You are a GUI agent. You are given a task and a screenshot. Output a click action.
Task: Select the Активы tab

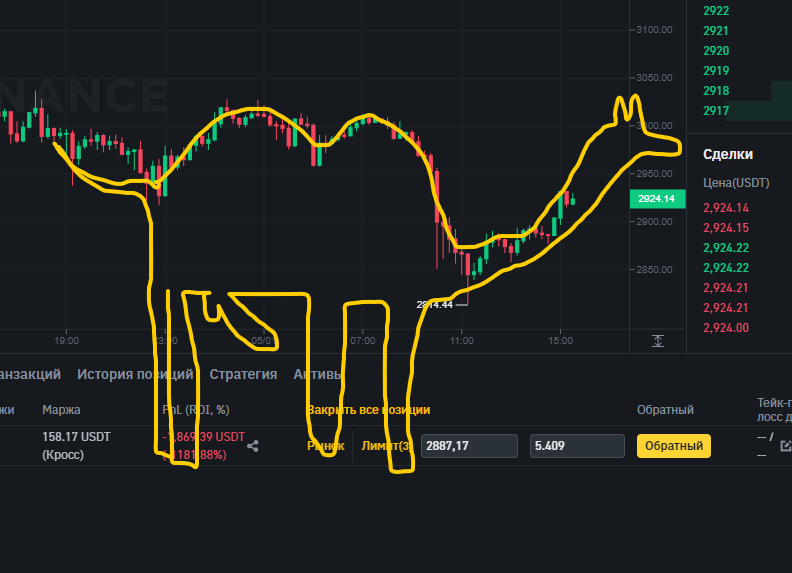tap(318, 374)
